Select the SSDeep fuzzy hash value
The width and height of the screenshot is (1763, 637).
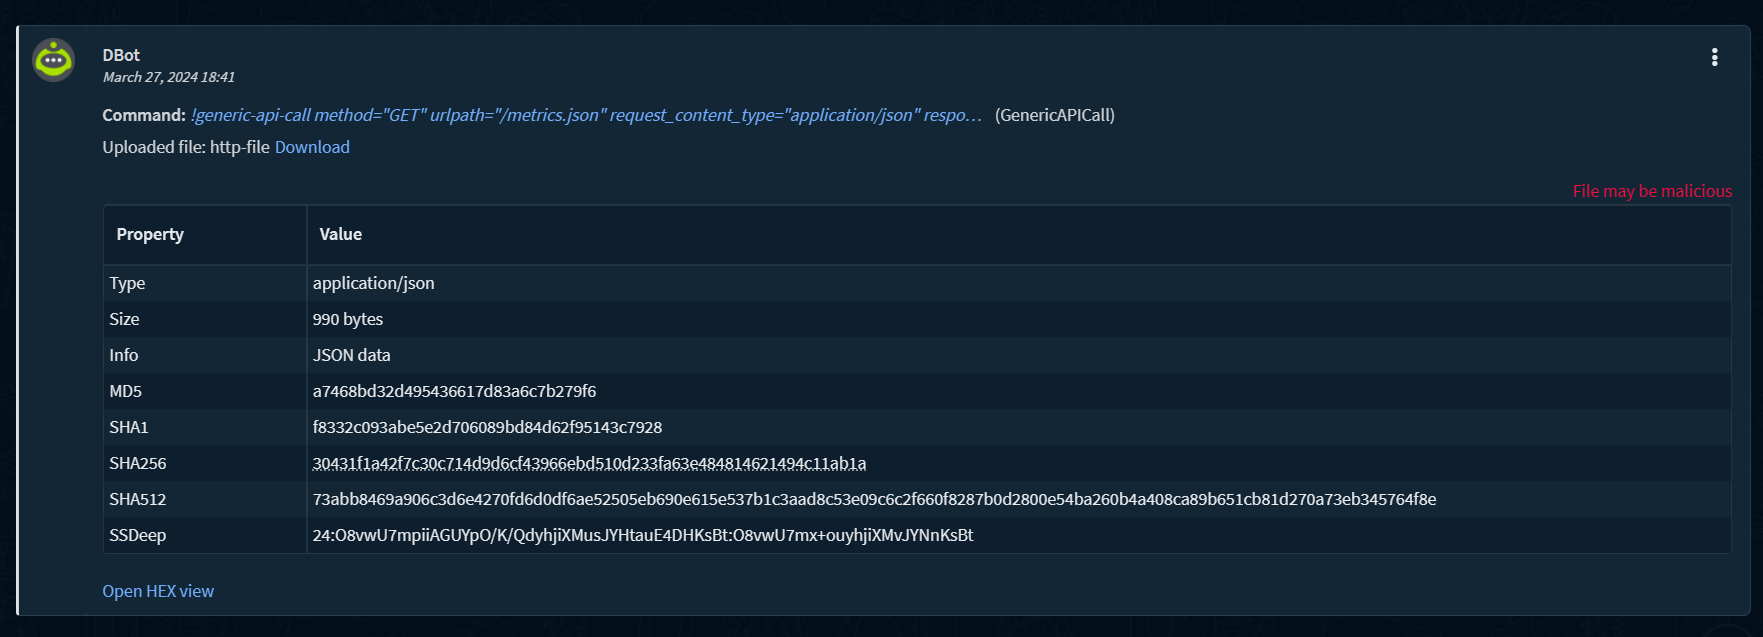[642, 535]
